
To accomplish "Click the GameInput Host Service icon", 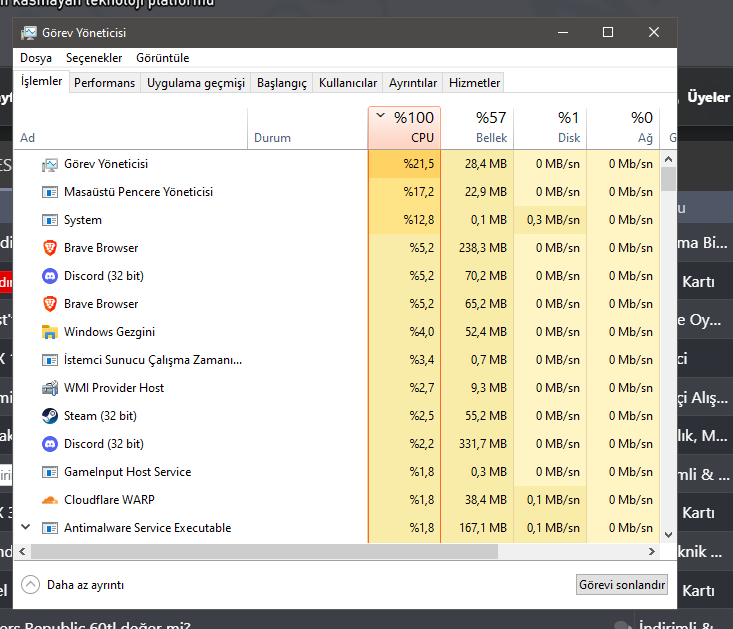I will (50, 472).
